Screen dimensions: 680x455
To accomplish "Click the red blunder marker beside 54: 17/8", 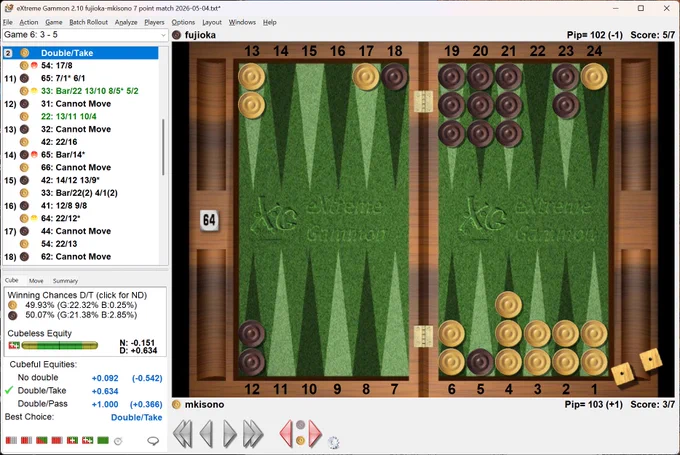I will 34,65.
